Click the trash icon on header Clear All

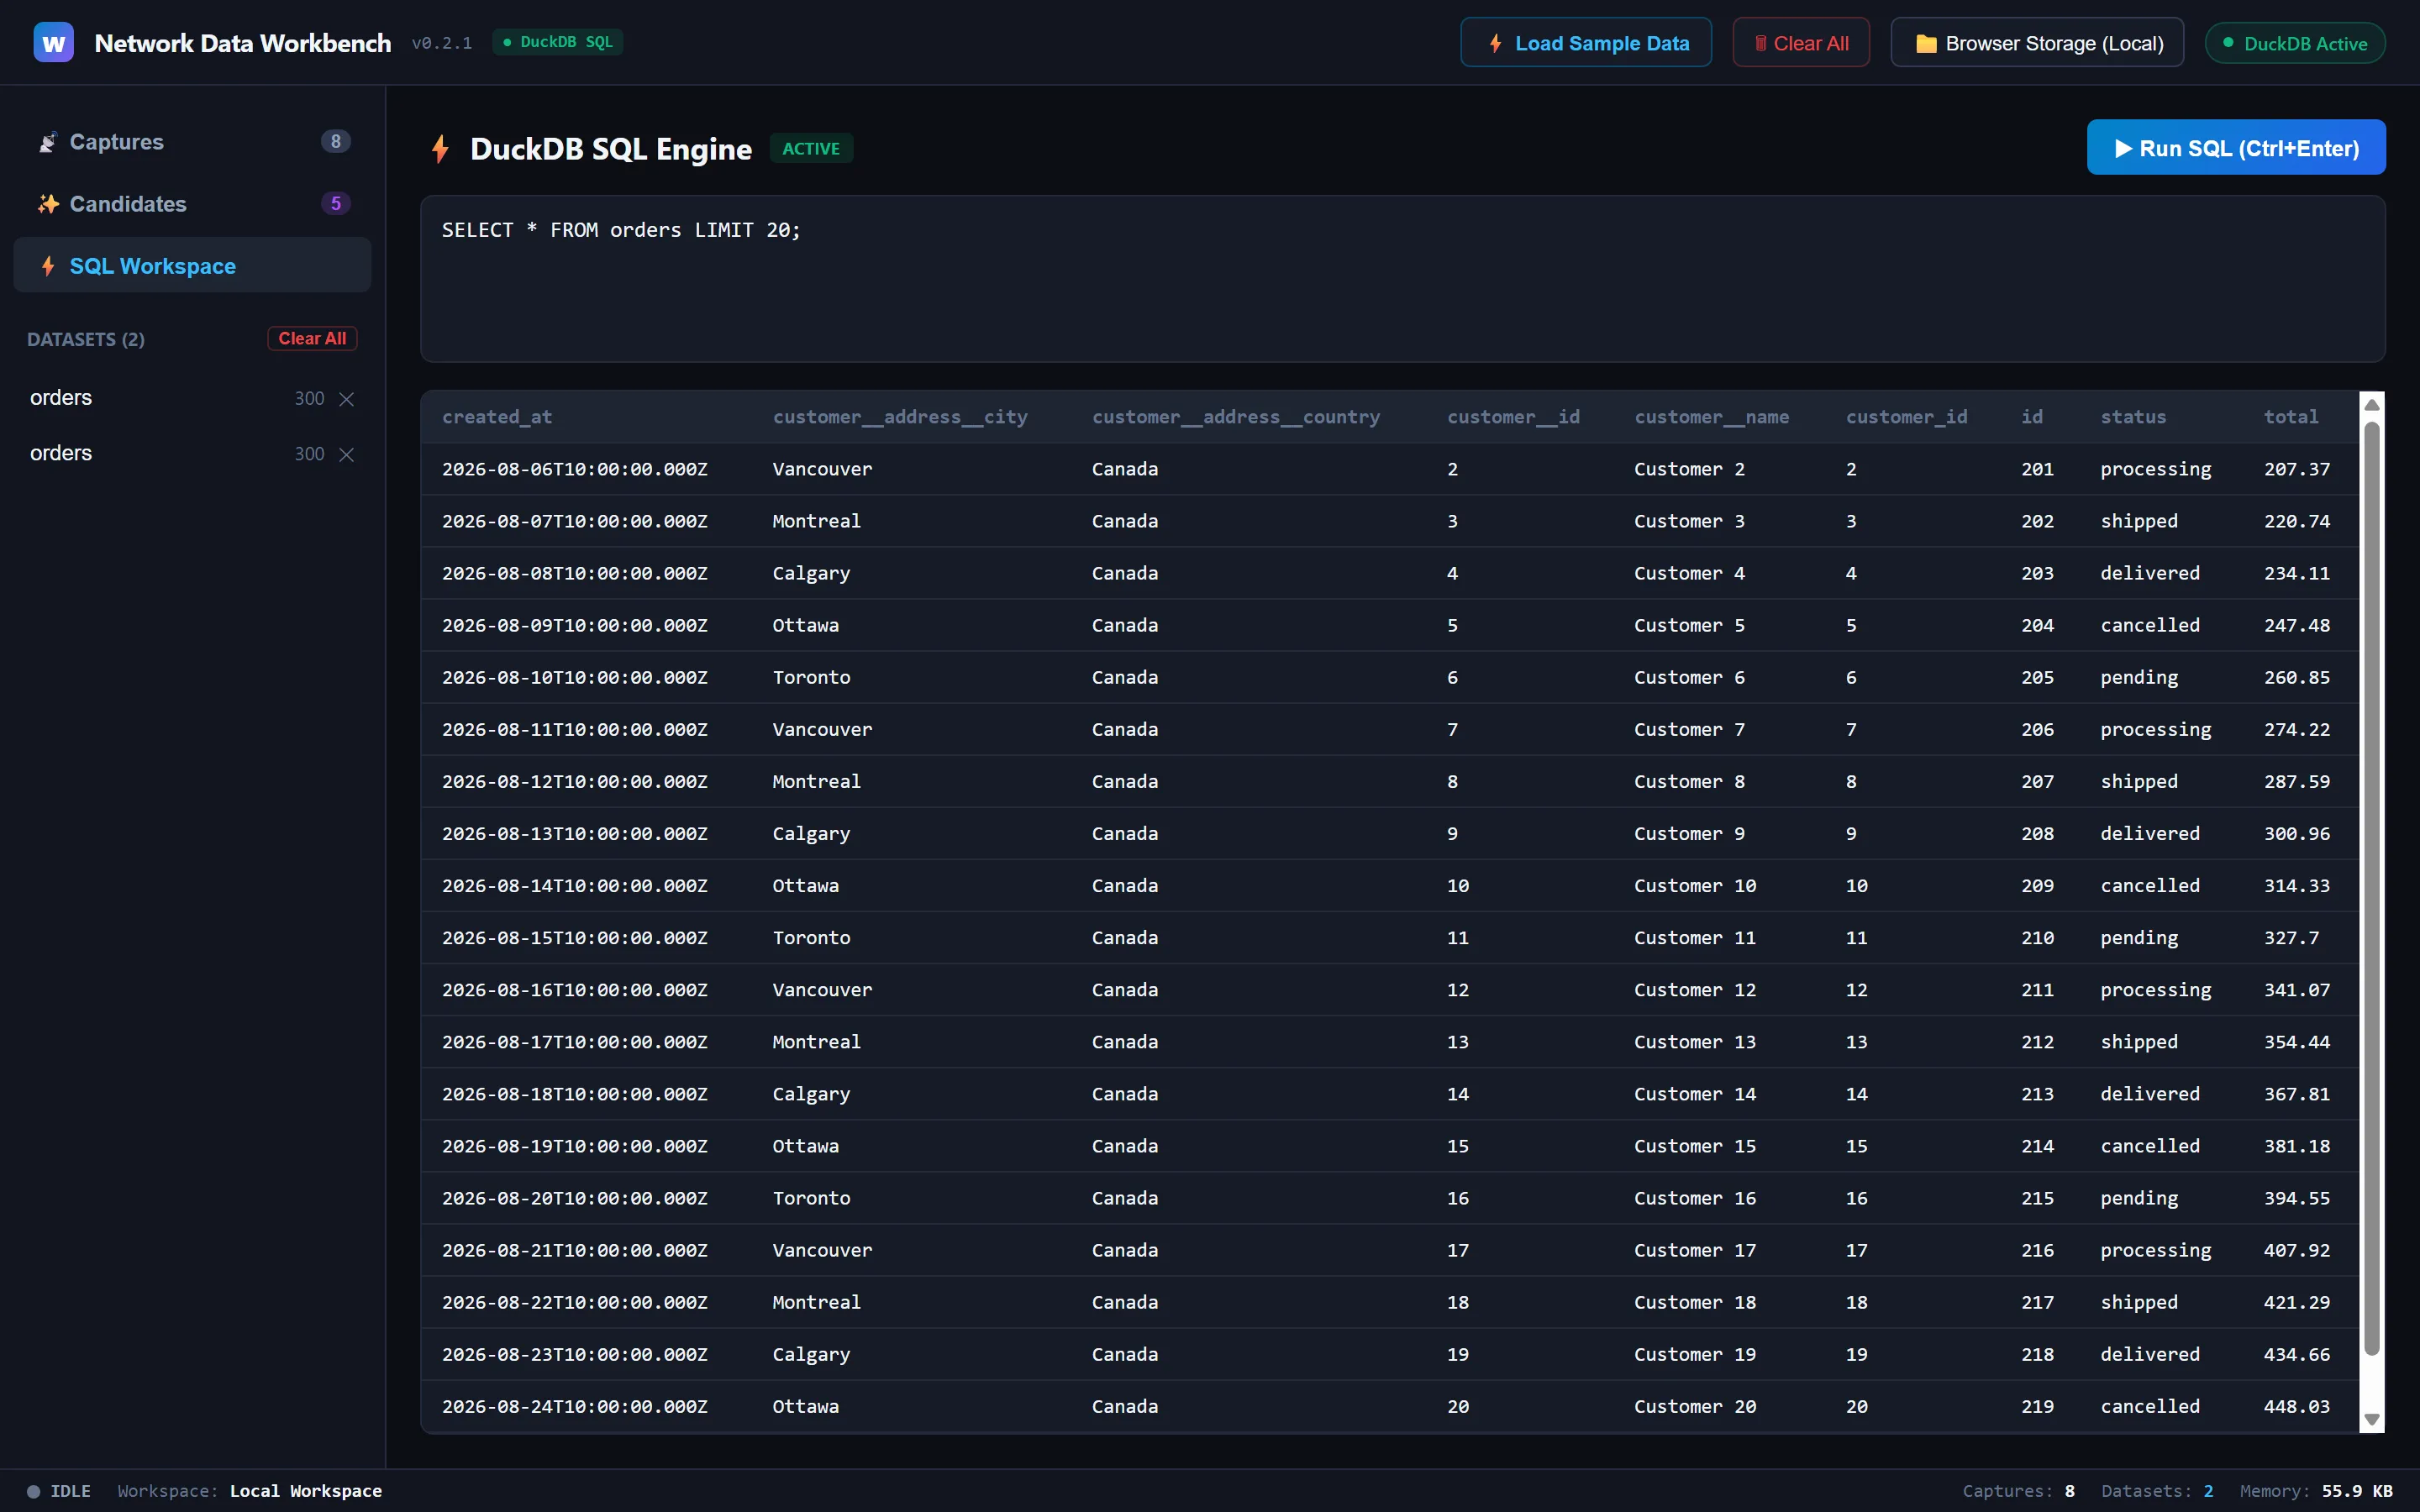click(x=1760, y=43)
